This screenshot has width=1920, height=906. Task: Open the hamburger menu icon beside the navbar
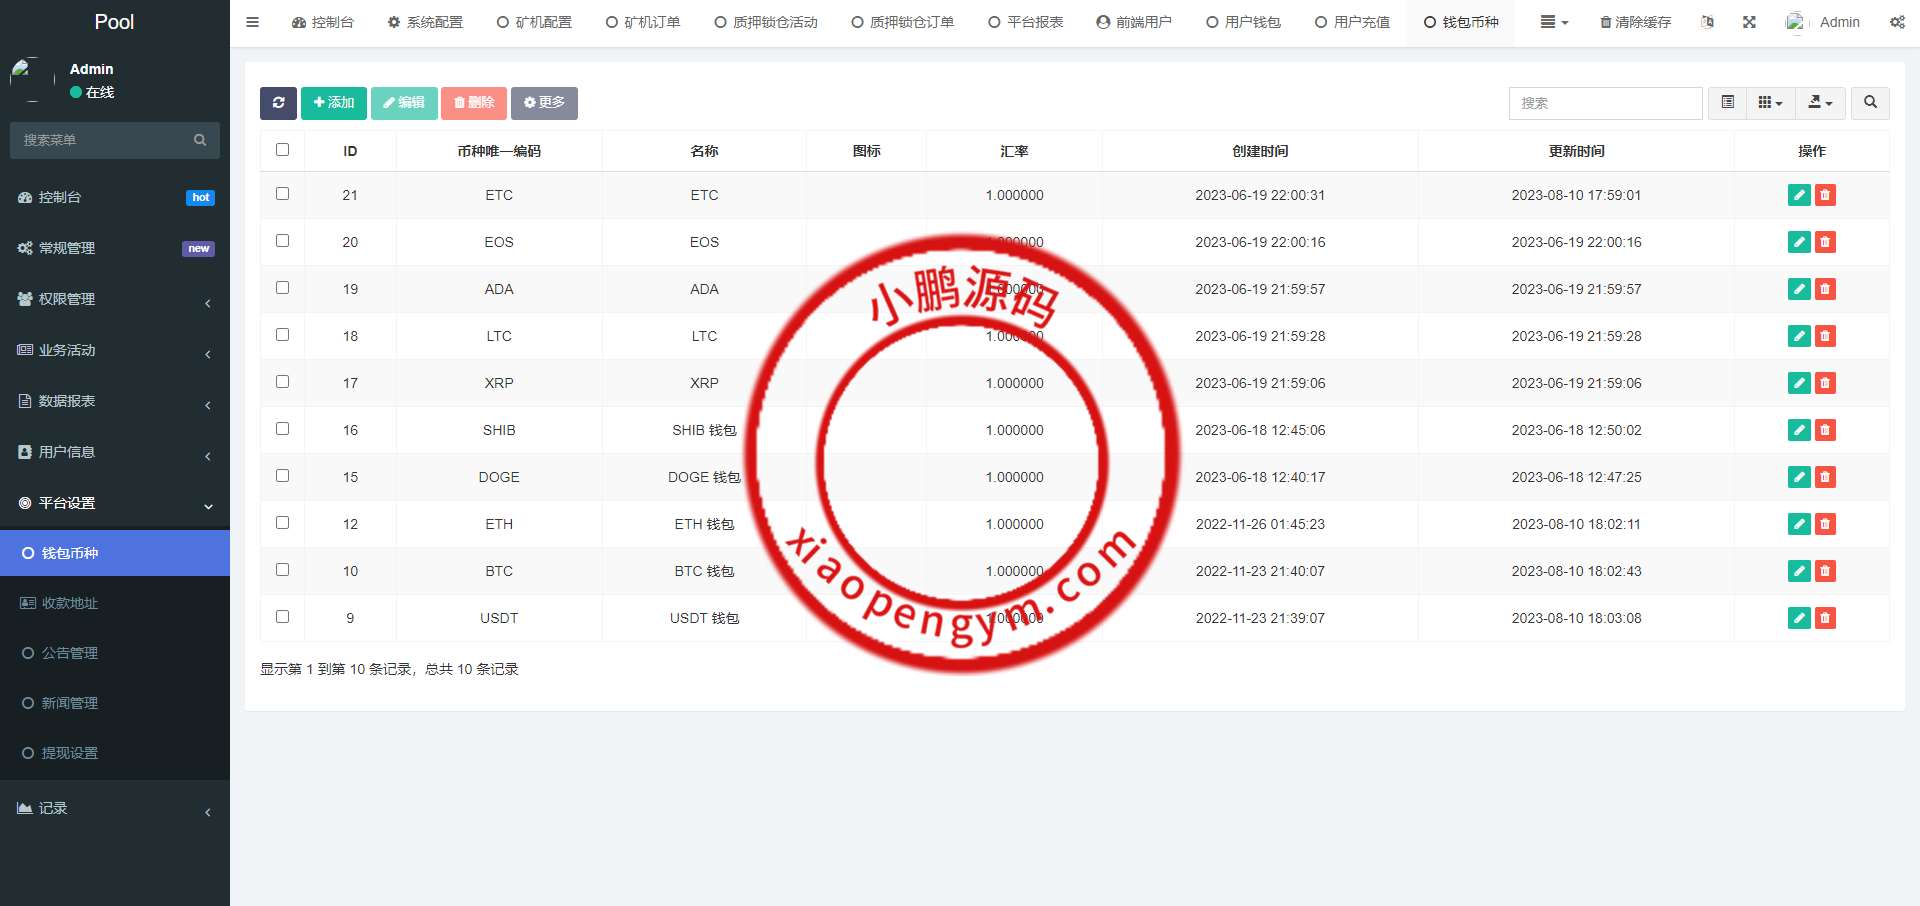point(252,21)
